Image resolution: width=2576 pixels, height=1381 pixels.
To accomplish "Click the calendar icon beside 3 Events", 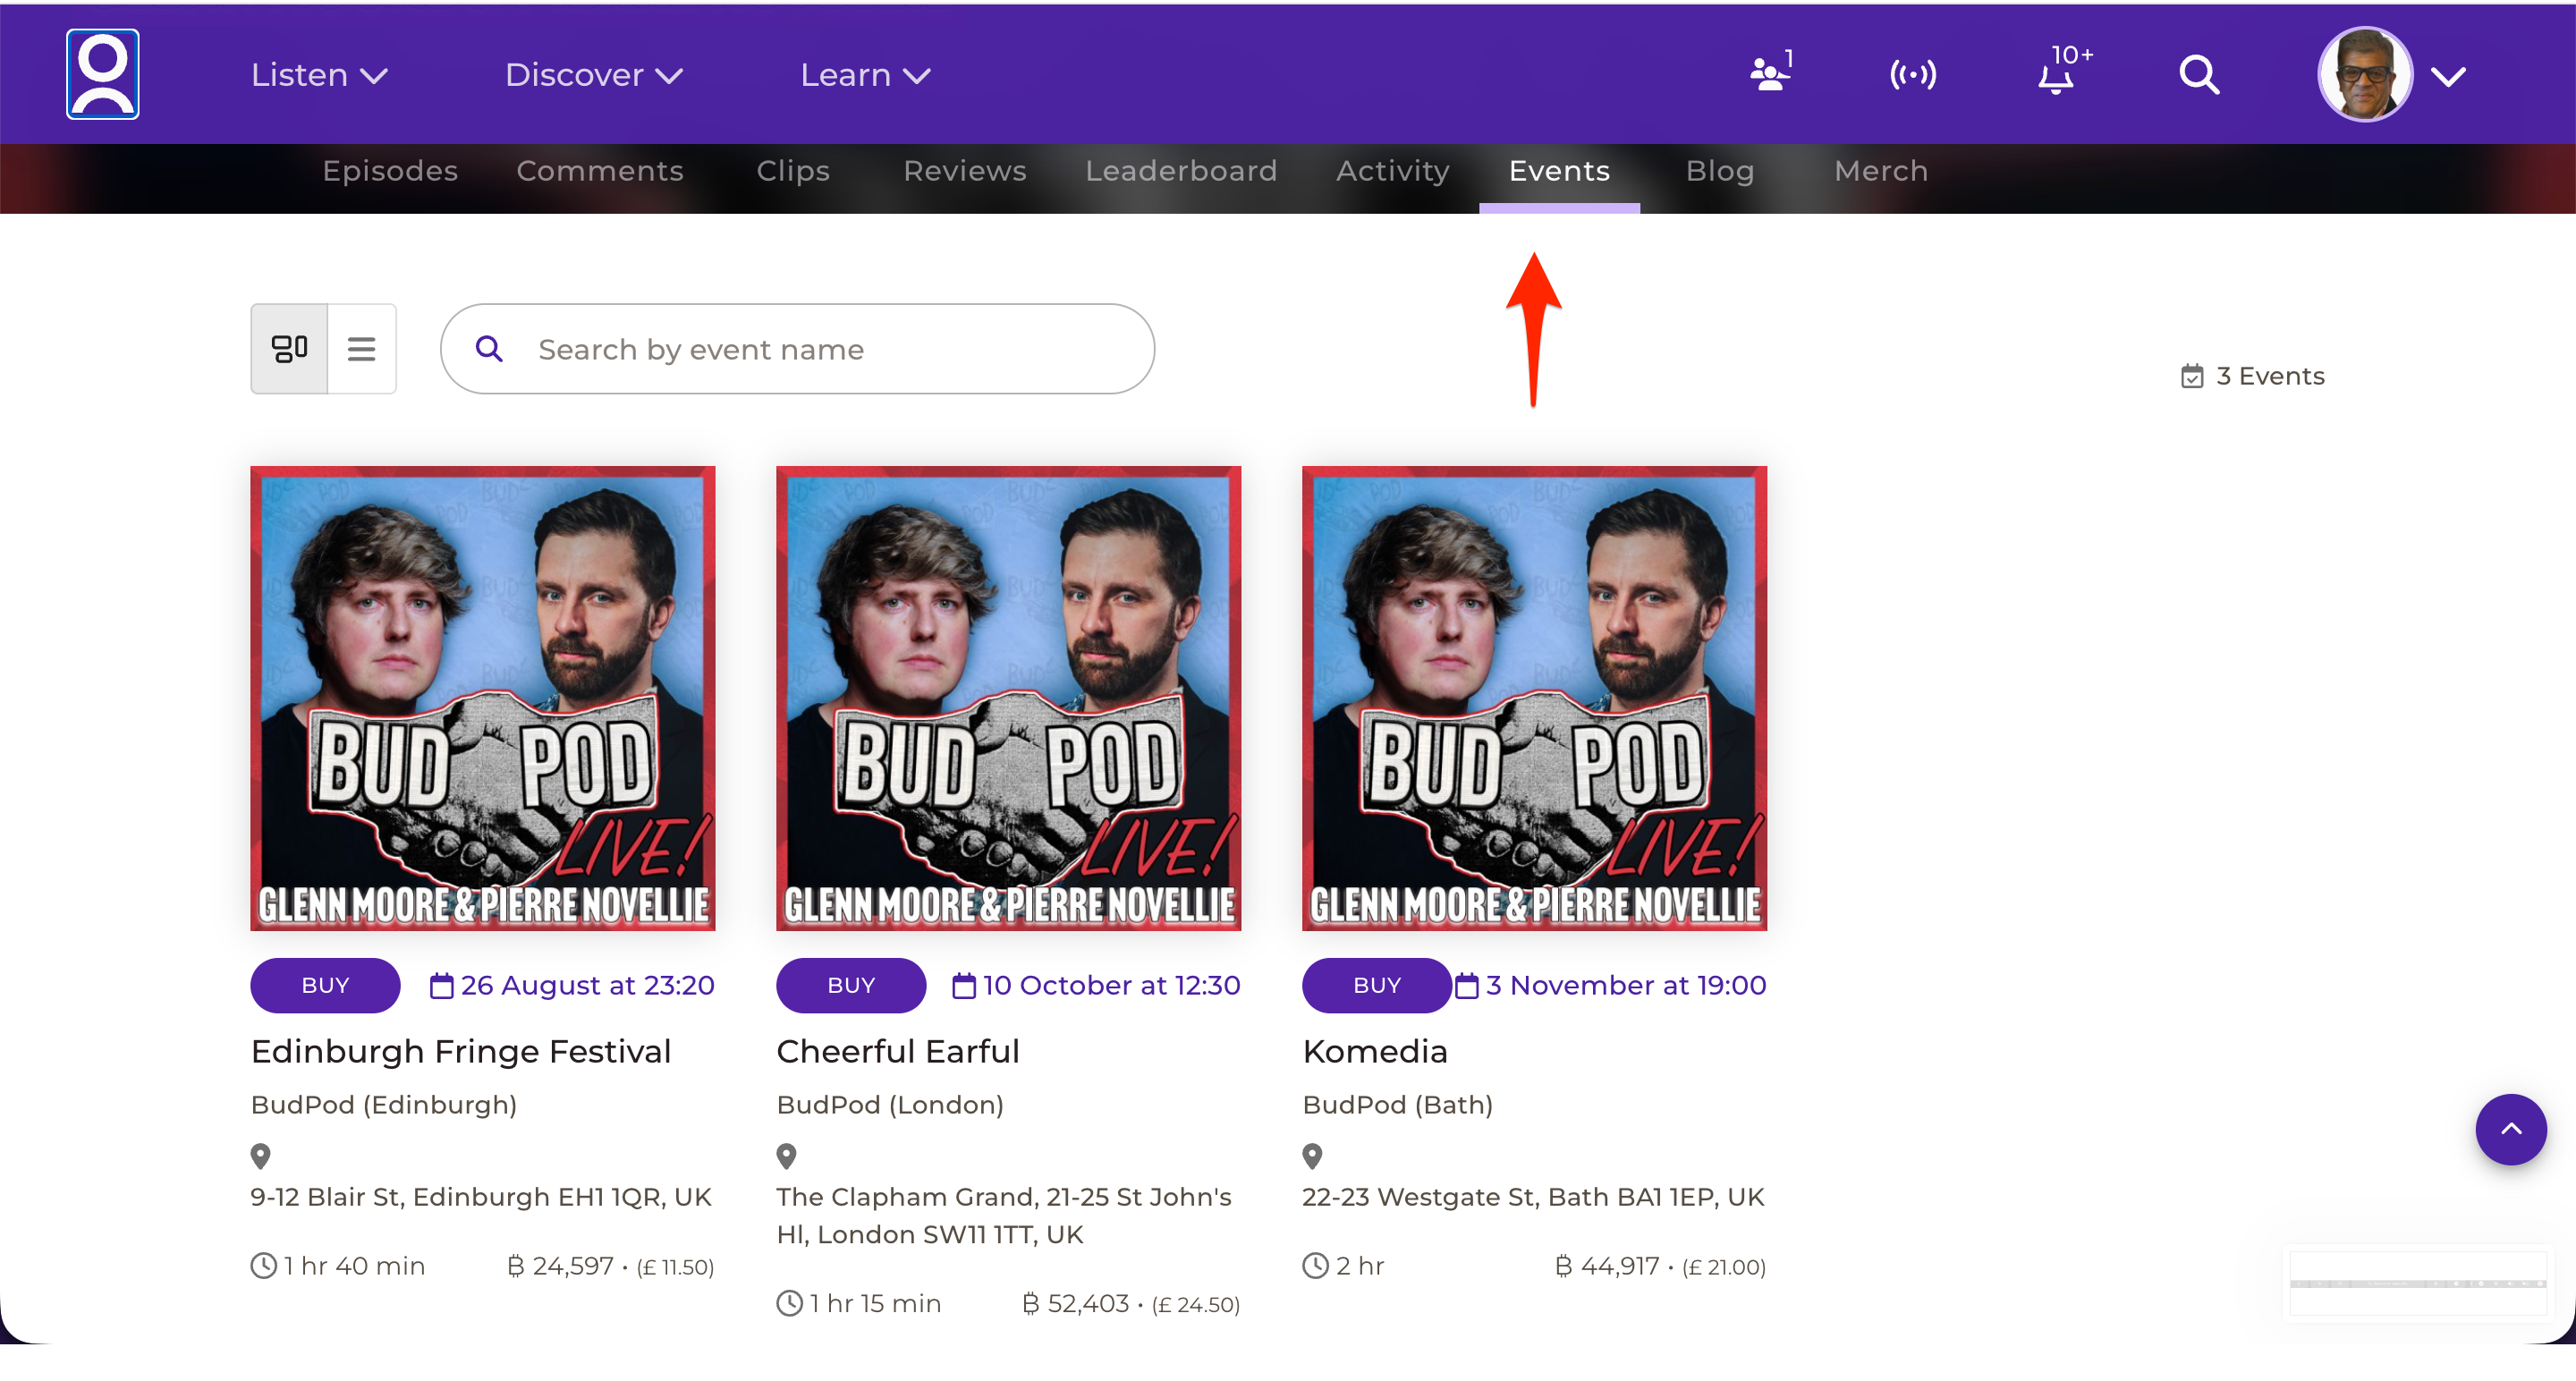I will tap(2192, 376).
